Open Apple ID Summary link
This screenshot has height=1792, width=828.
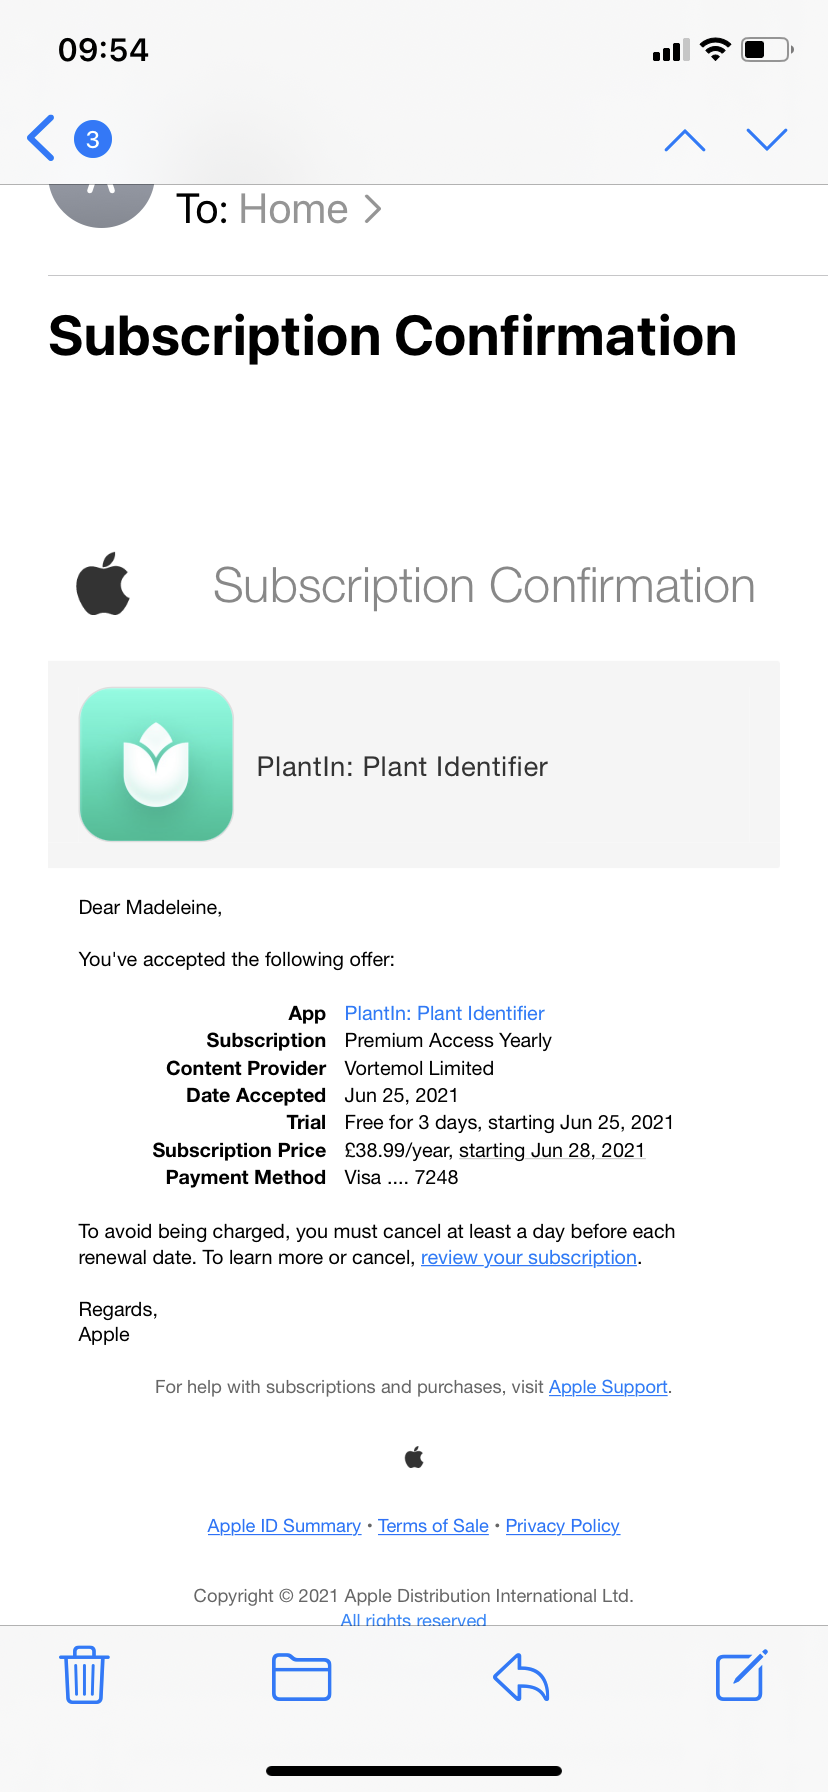pos(284,1526)
